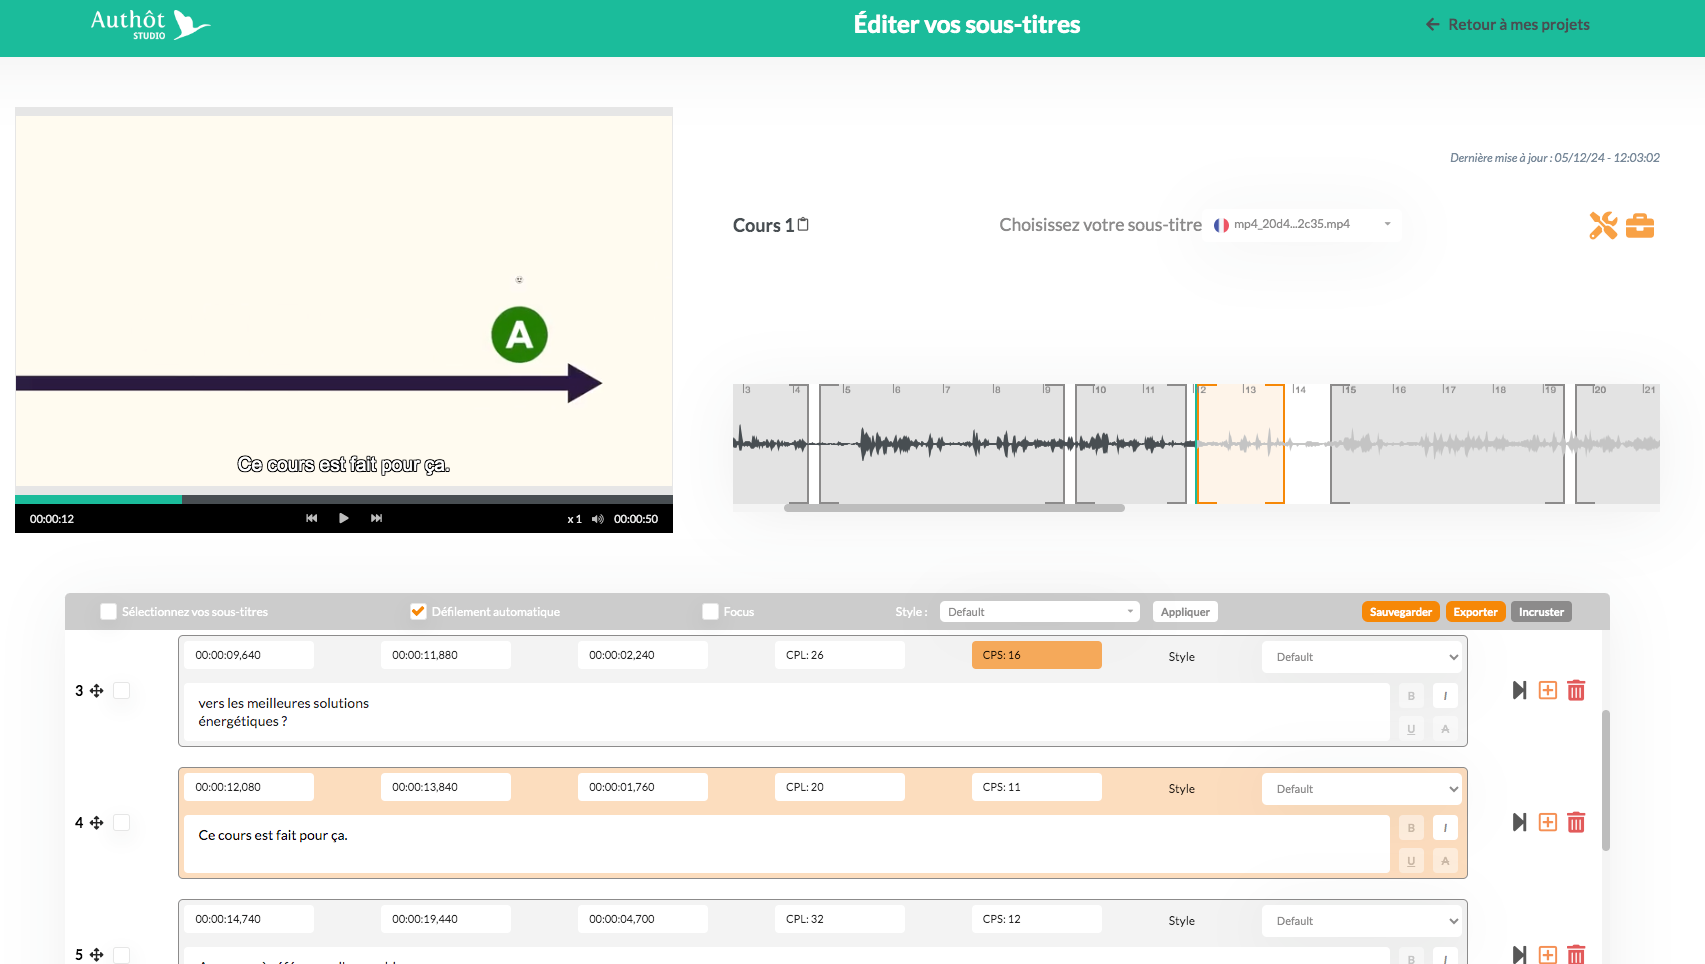Add a subtitle after subtitle 5
The width and height of the screenshot is (1705, 964).
pos(1548,954)
